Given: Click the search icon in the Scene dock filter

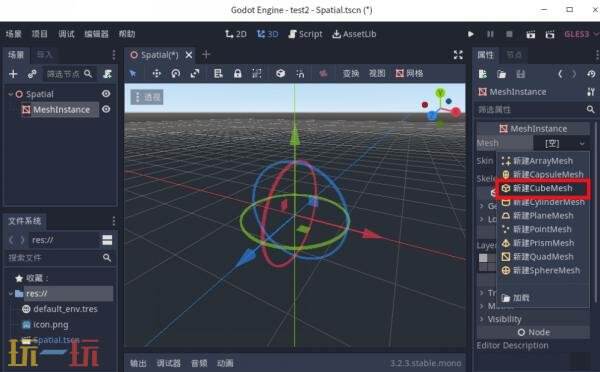Looking at the screenshot, I should point(88,73).
